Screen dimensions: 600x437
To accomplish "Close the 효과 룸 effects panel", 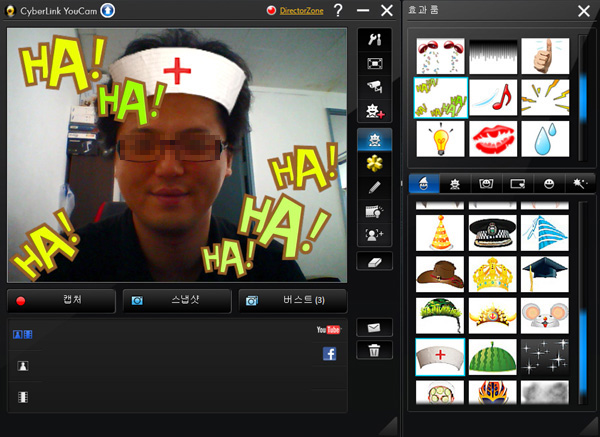I will click(584, 11).
